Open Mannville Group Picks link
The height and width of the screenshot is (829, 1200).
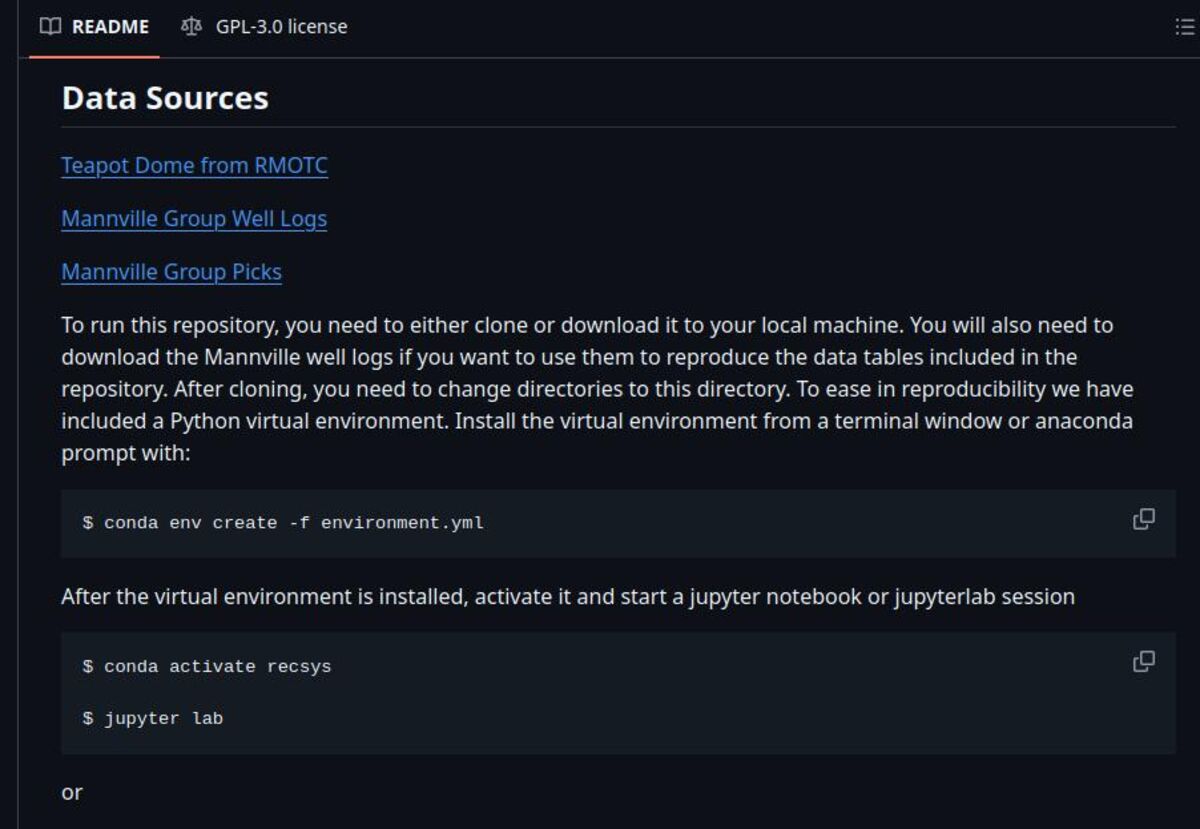(x=171, y=271)
